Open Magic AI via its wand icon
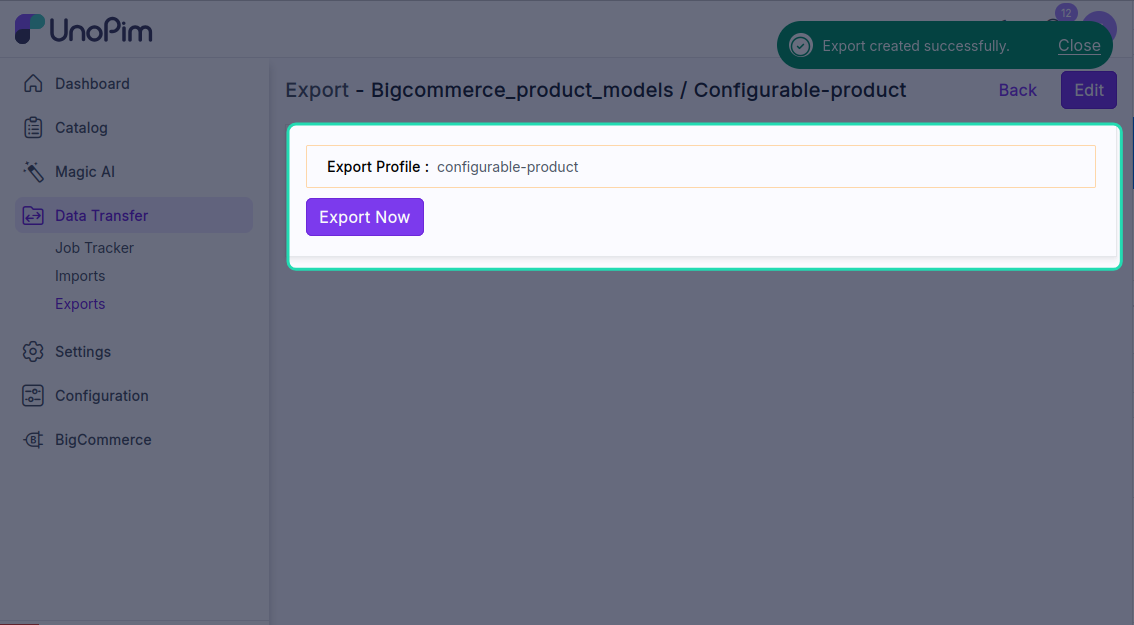 (x=33, y=172)
